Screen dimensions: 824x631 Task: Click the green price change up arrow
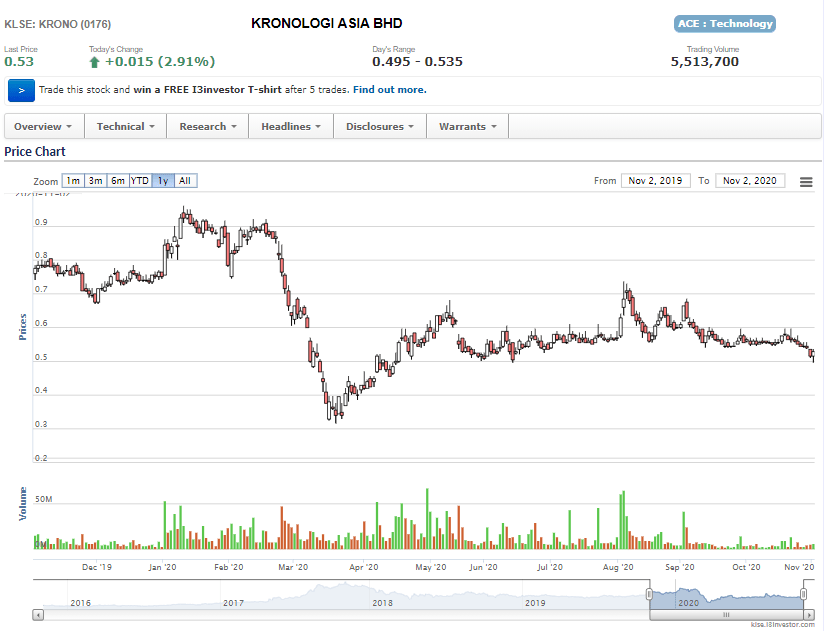[x=95, y=62]
